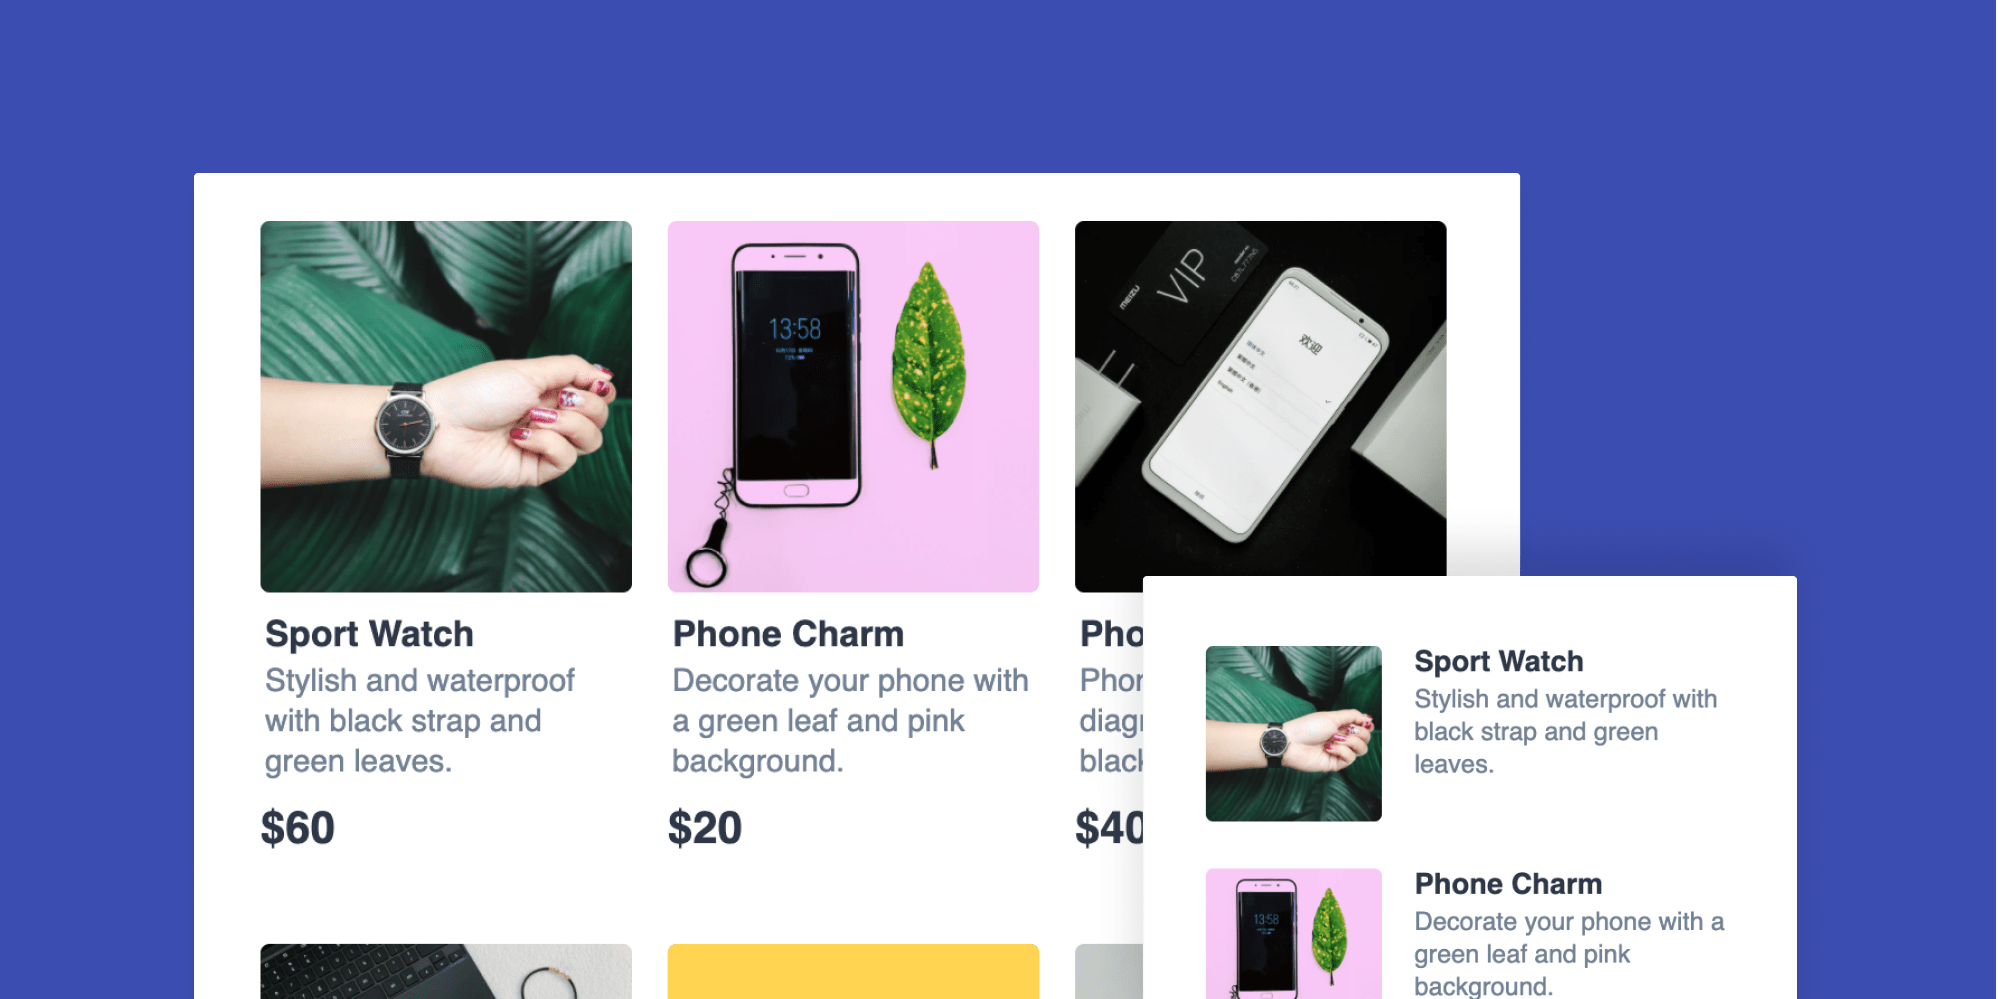
Task: Click 'green leaf and pink' text in list panel
Action: 1522,954
